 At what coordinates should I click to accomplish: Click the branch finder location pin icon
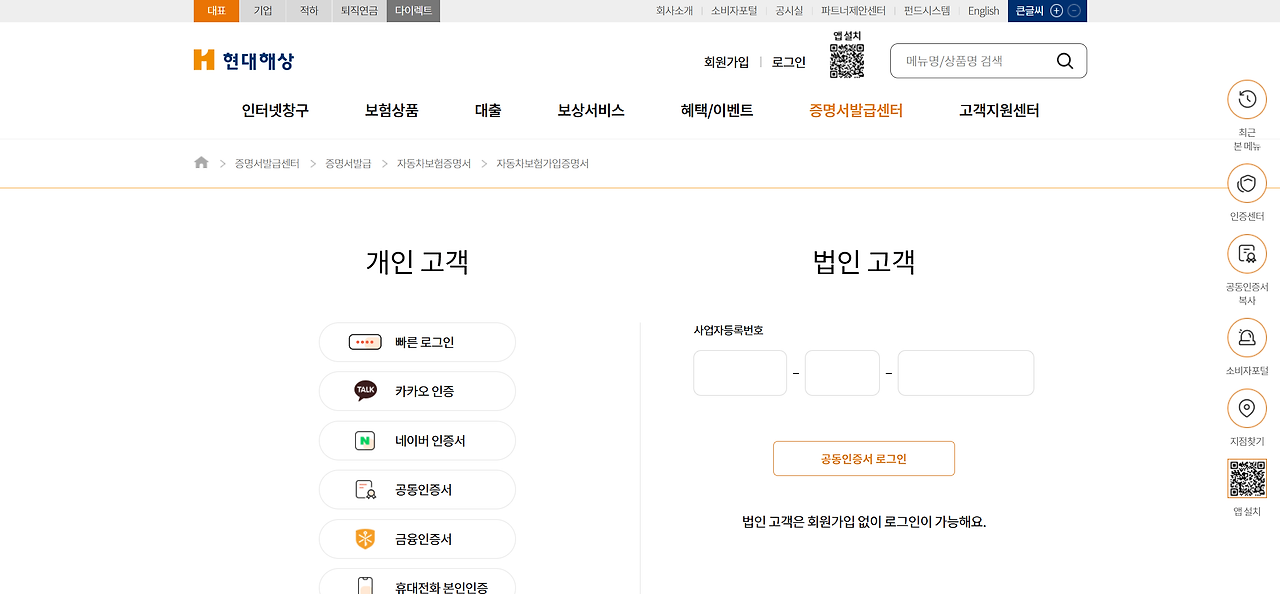click(x=1247, y=409)
